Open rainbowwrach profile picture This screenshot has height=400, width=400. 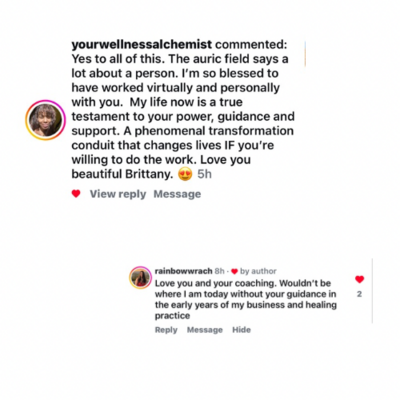pyautogui.click(x=141, y=278)
